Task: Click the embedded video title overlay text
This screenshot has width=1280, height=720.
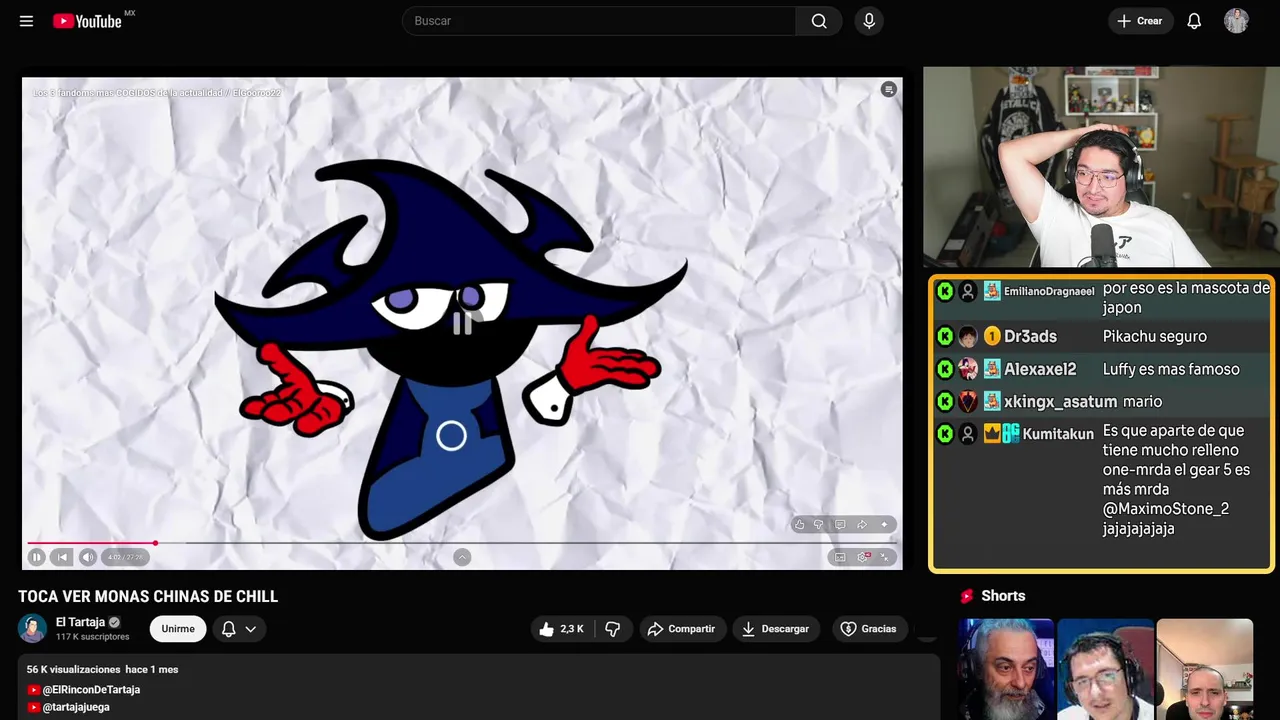Action: tap(157, 93)
